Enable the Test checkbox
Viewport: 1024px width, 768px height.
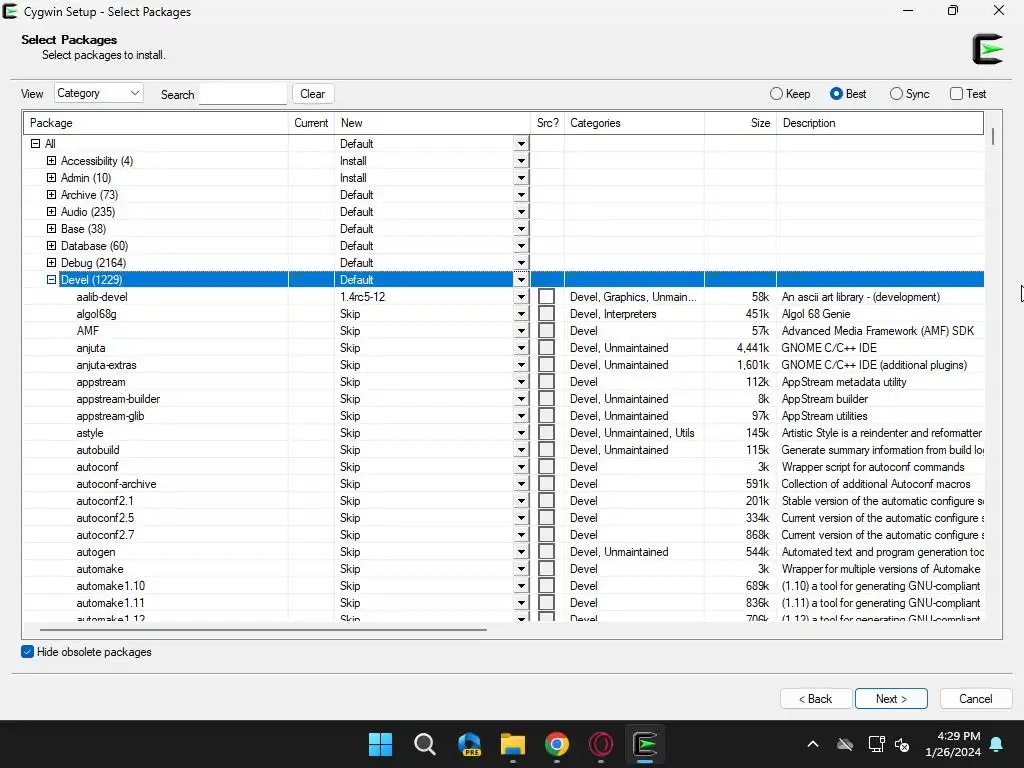tap(956, 93)
